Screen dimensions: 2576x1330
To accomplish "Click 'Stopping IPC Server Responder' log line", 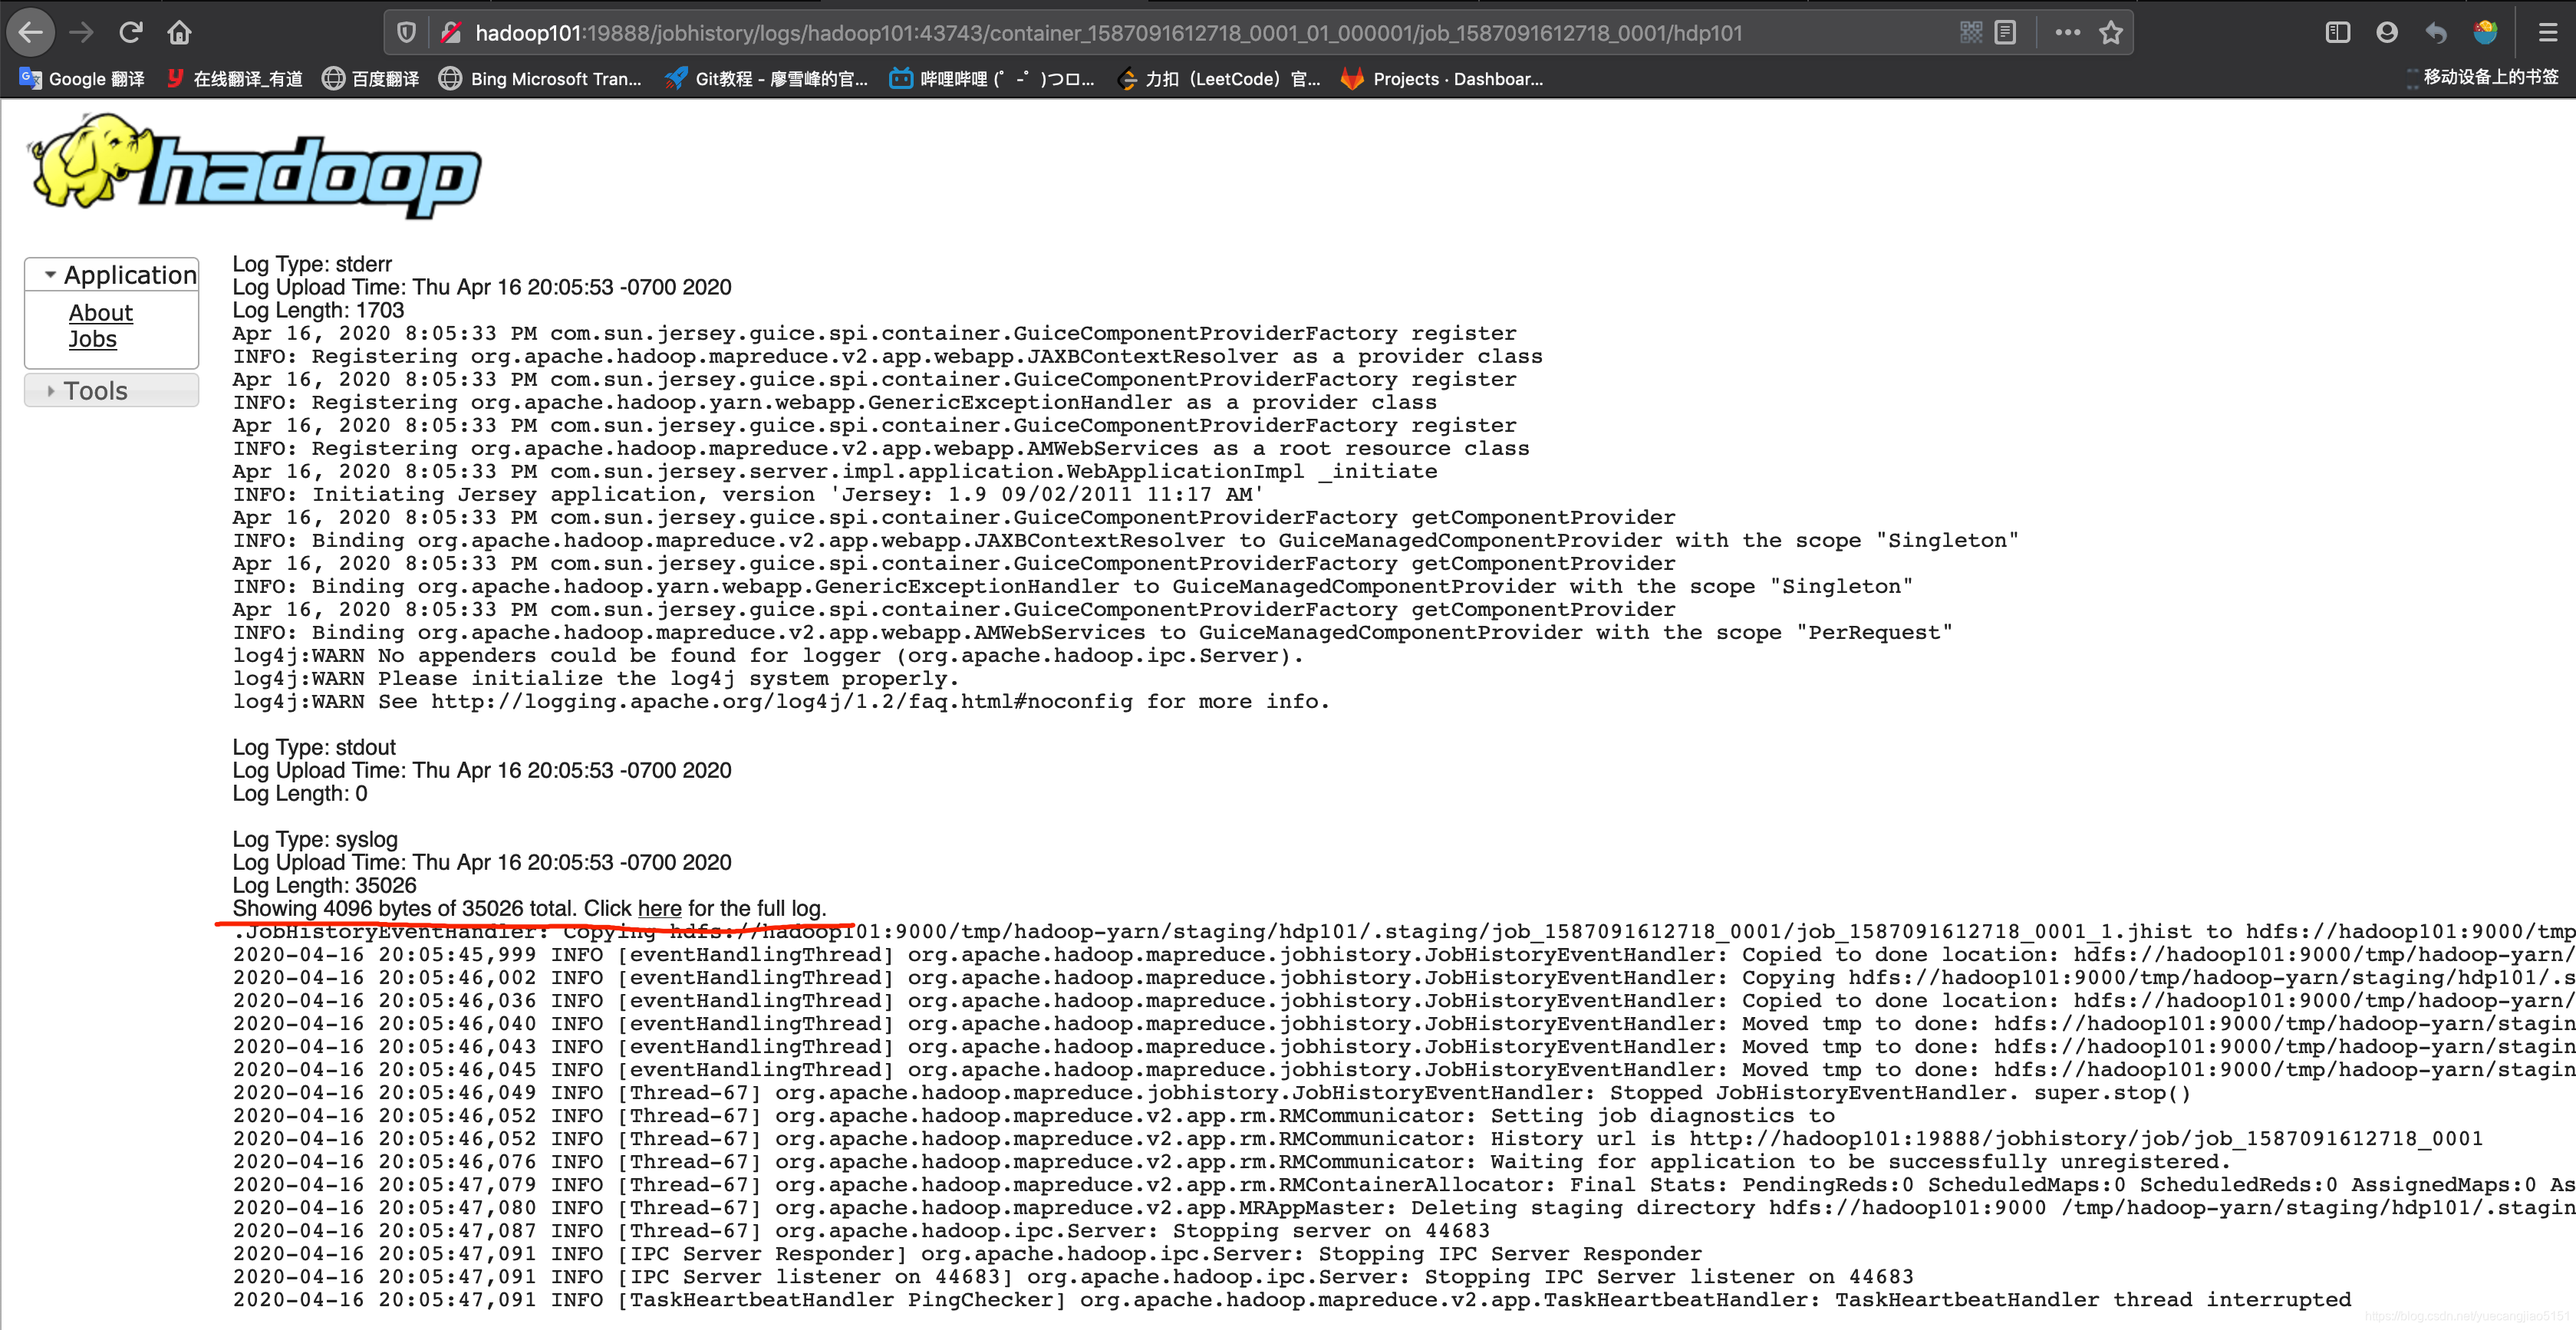I will (967, 1254).
